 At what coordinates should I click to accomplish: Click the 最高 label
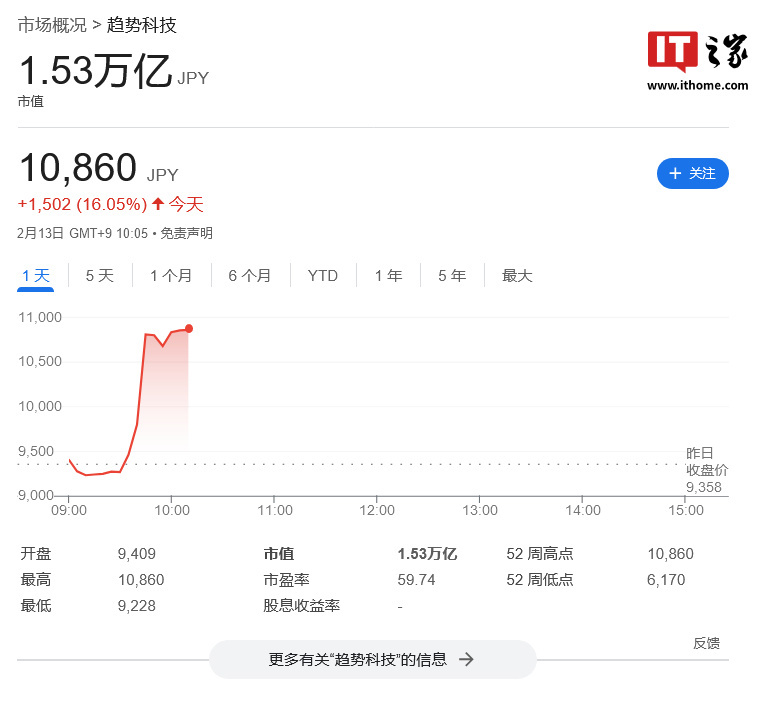click(36, 580)
